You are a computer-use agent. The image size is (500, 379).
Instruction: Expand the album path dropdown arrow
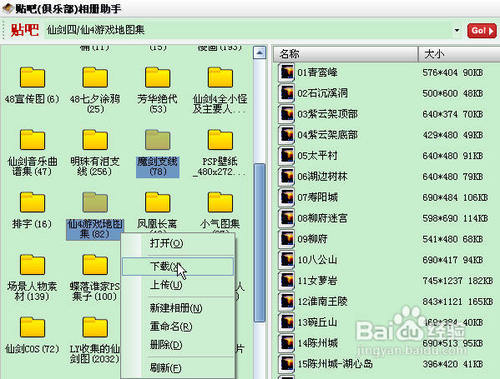(x=457, y=30)
